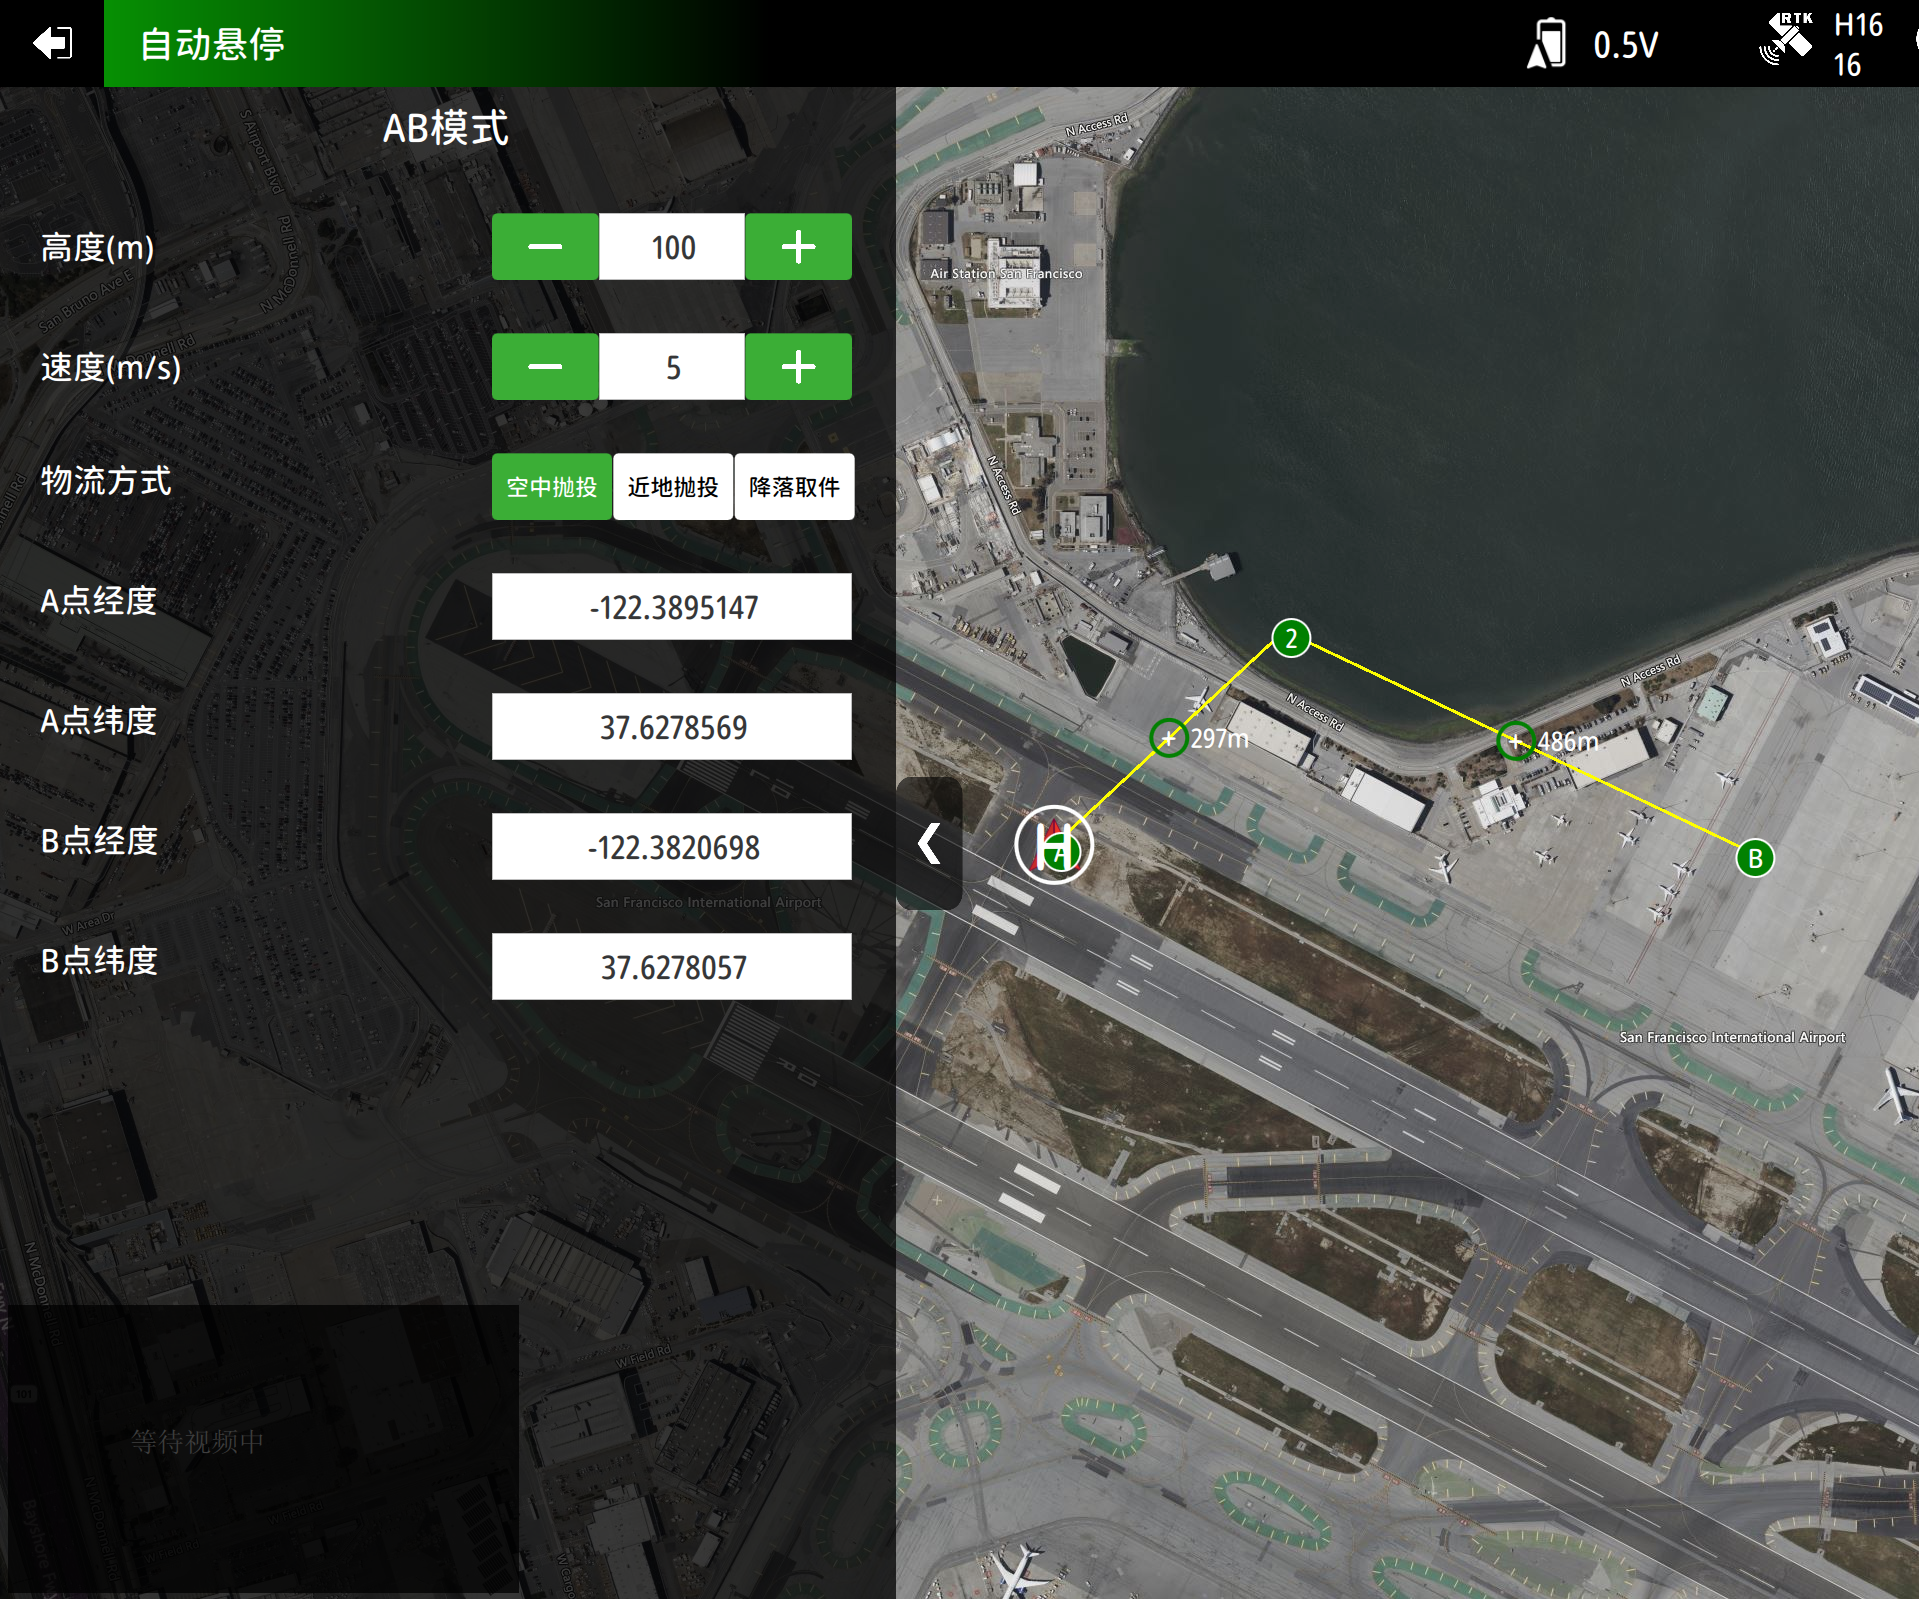Click the 486m midpoint add-waypoint marker
1919x1599 pixels.
pos(1515,741)
